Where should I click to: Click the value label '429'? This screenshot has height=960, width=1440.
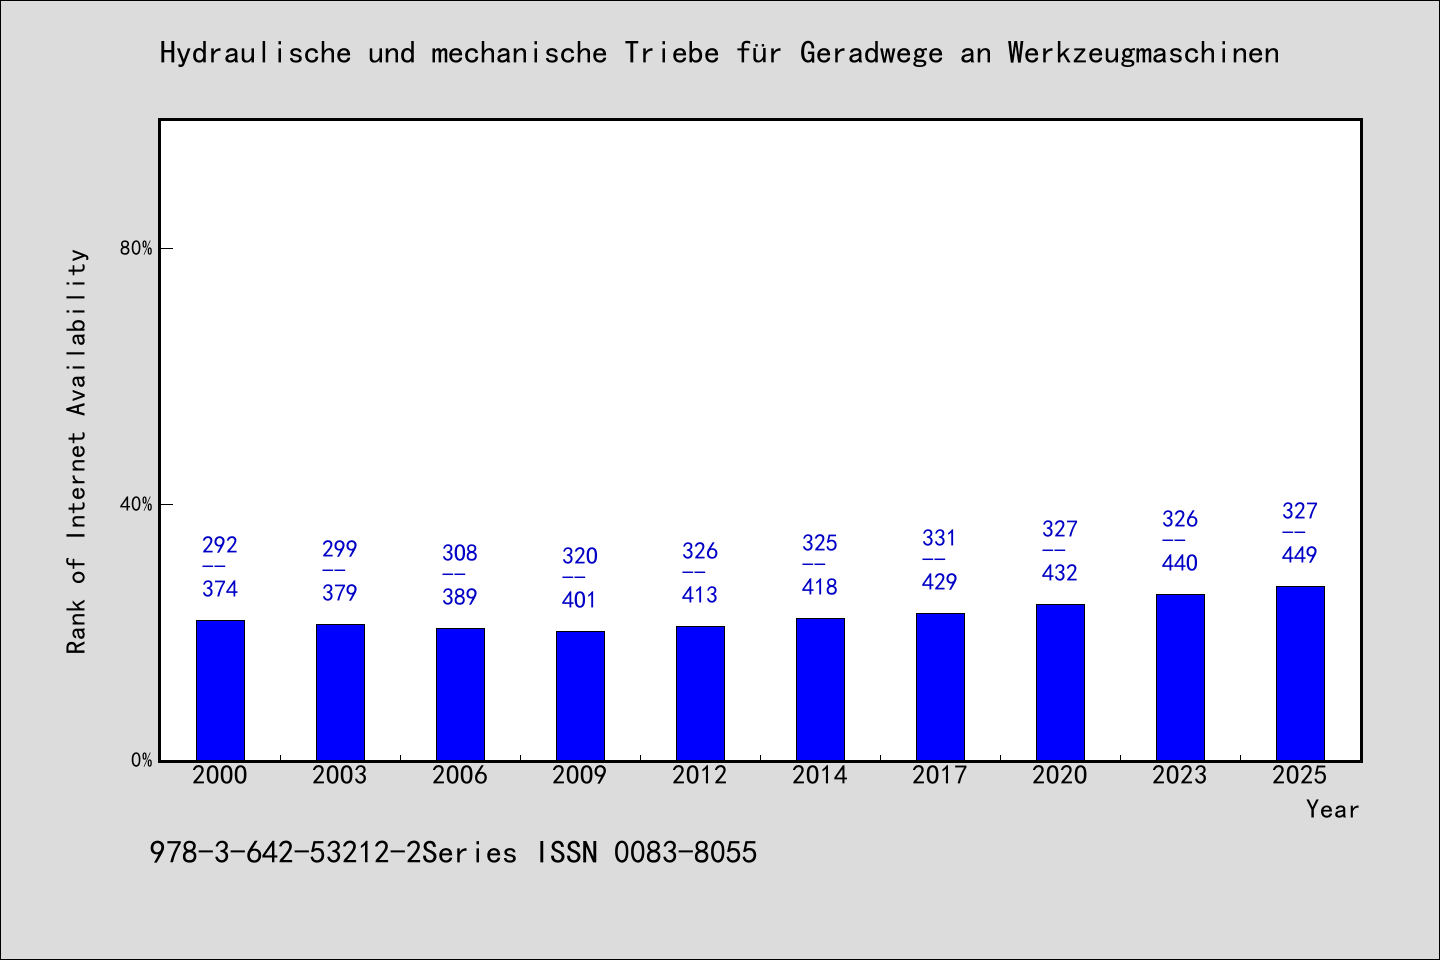(x=940, y=582)
